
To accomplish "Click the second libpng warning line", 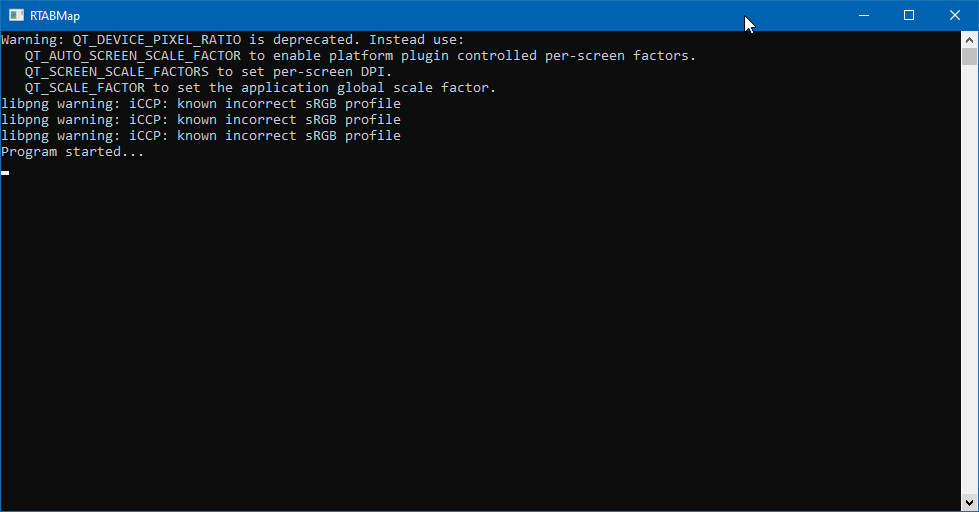I will click(201, 120).
